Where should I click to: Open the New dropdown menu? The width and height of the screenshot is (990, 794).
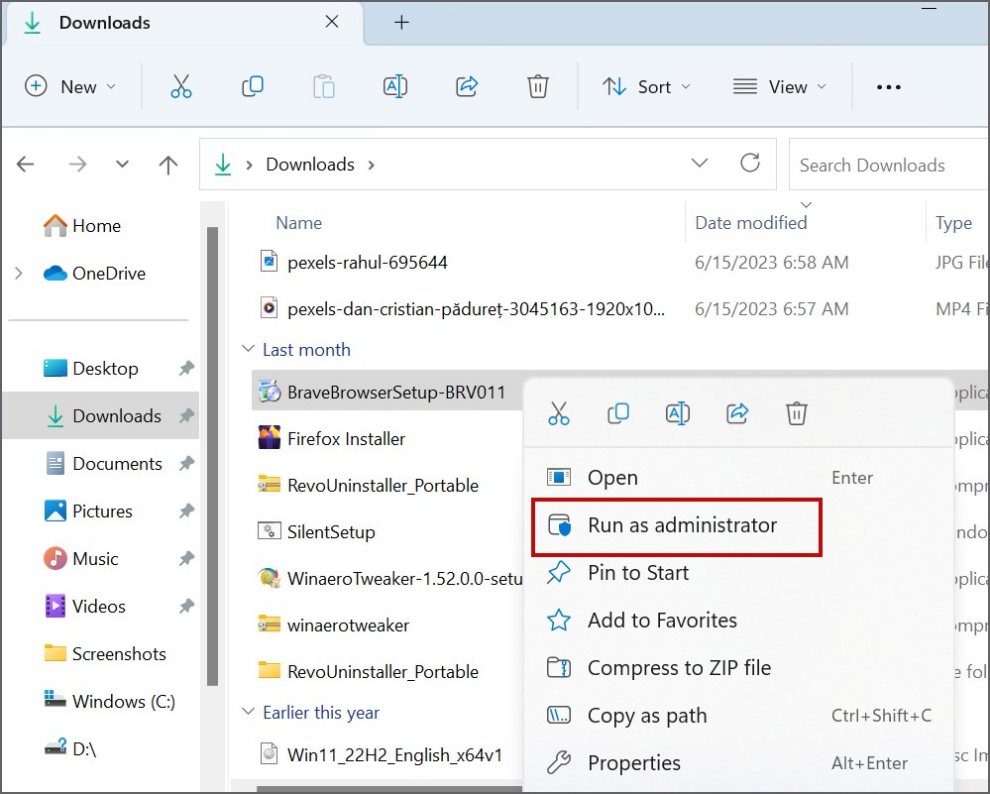(70, 87)
